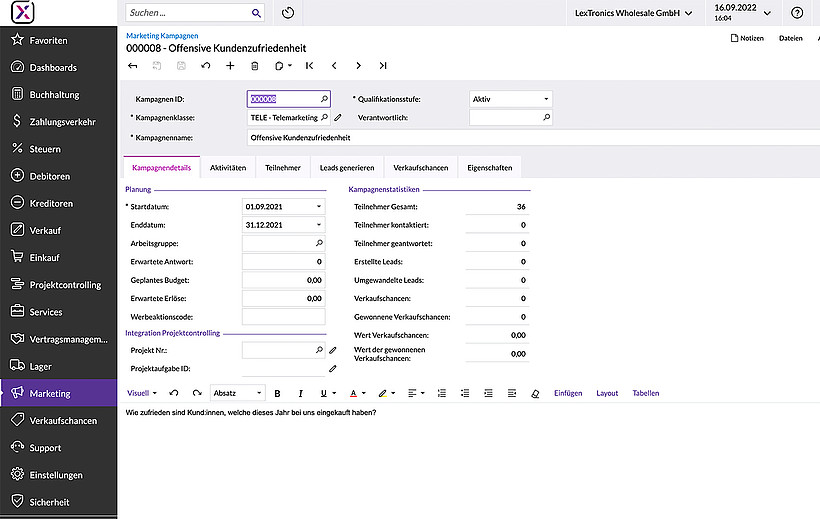
Task: Open the recent history clock icon
Action: [288, 13]
